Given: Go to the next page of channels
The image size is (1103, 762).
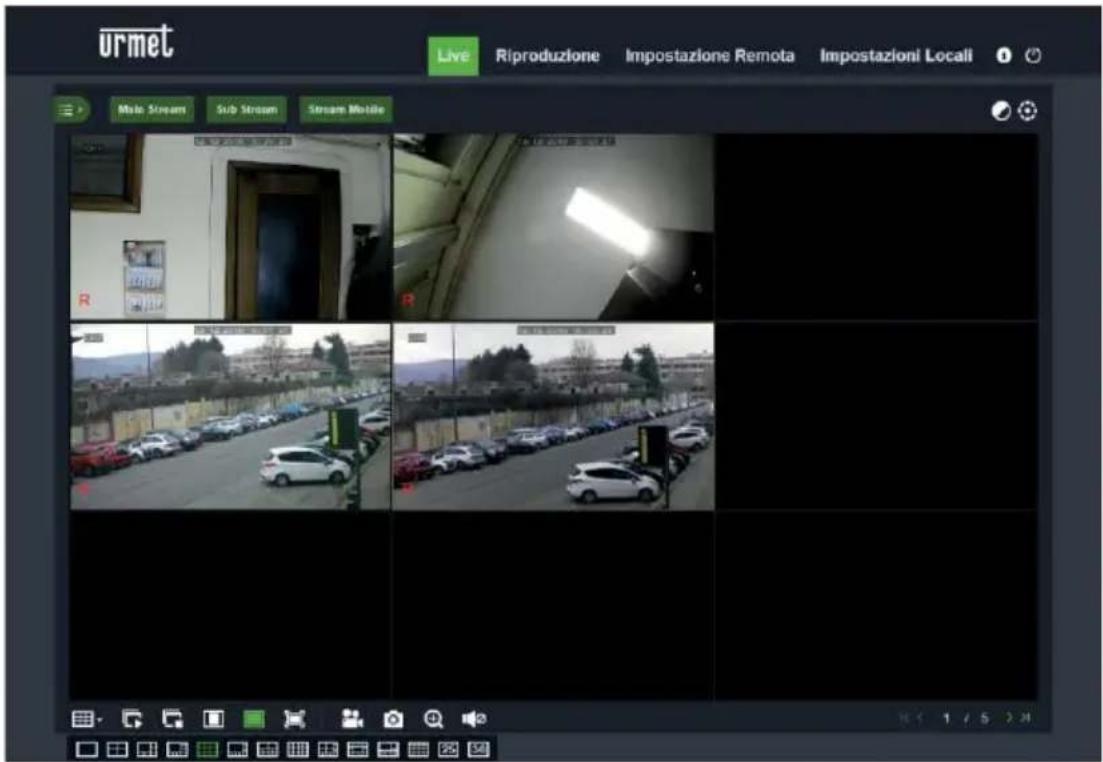Looking at the screenshot, I should 1010,718.
